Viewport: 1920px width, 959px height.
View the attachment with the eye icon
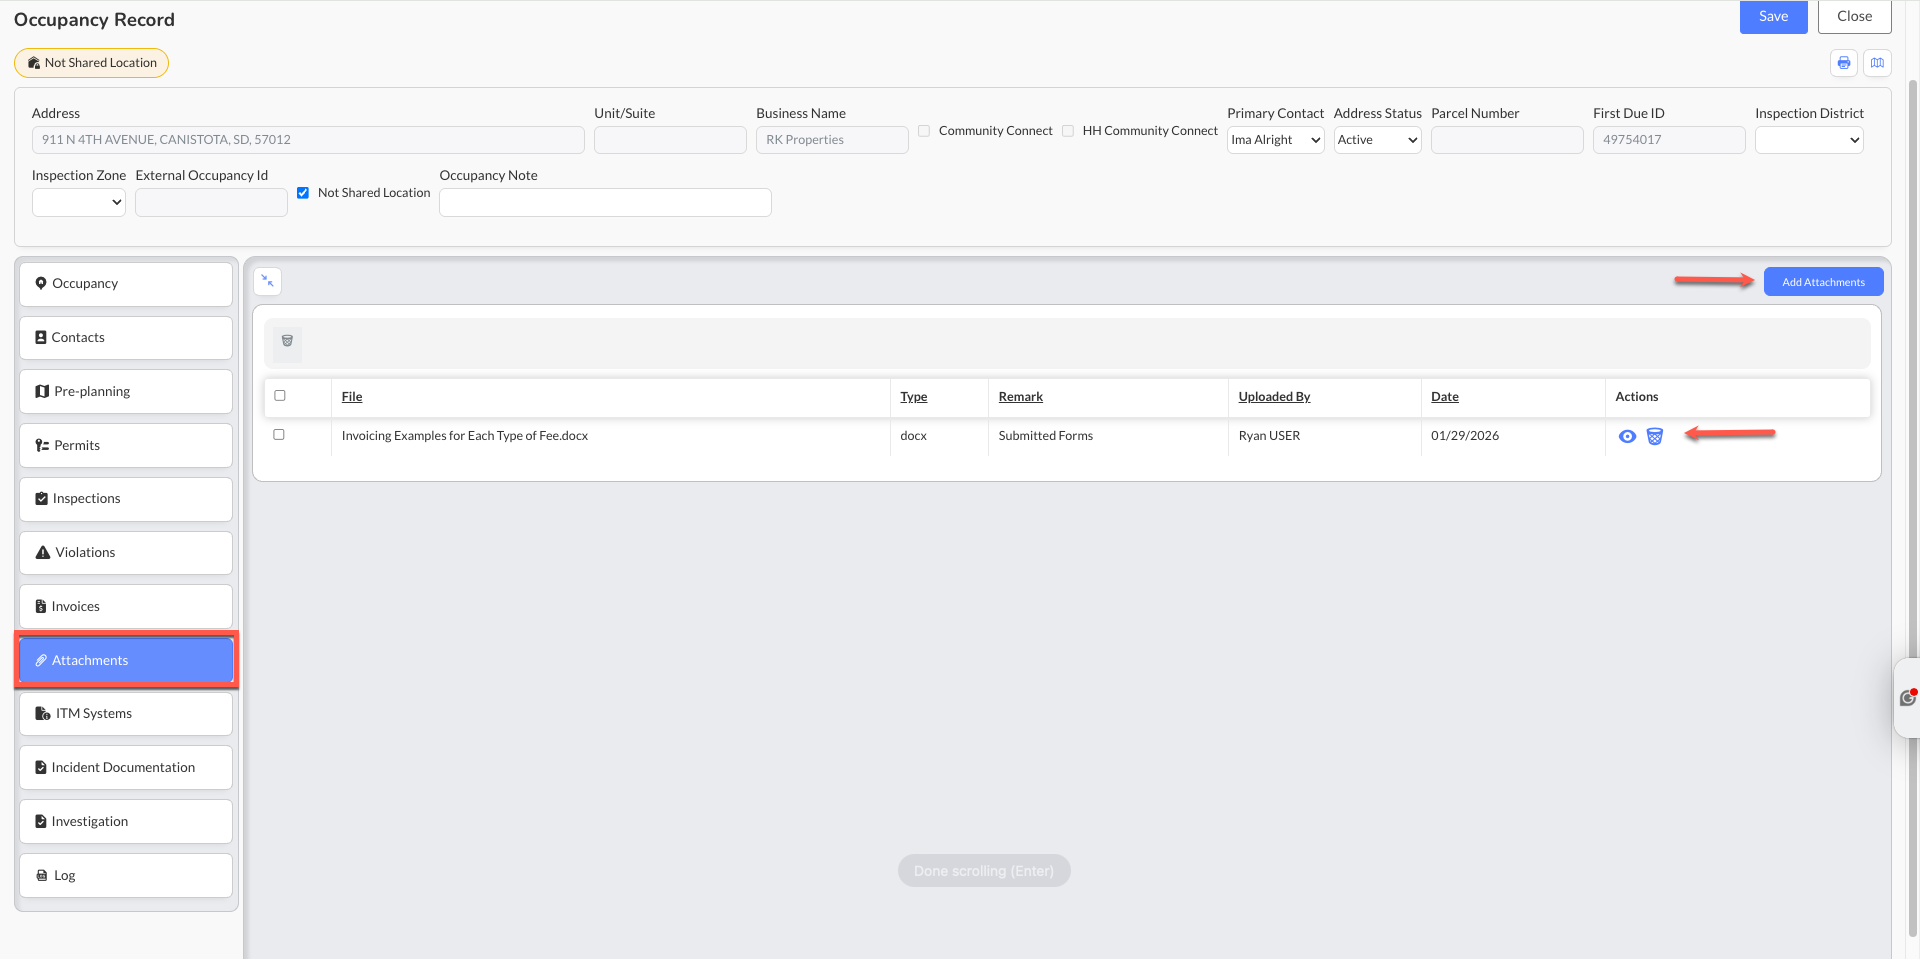[x=1627, y=436]
